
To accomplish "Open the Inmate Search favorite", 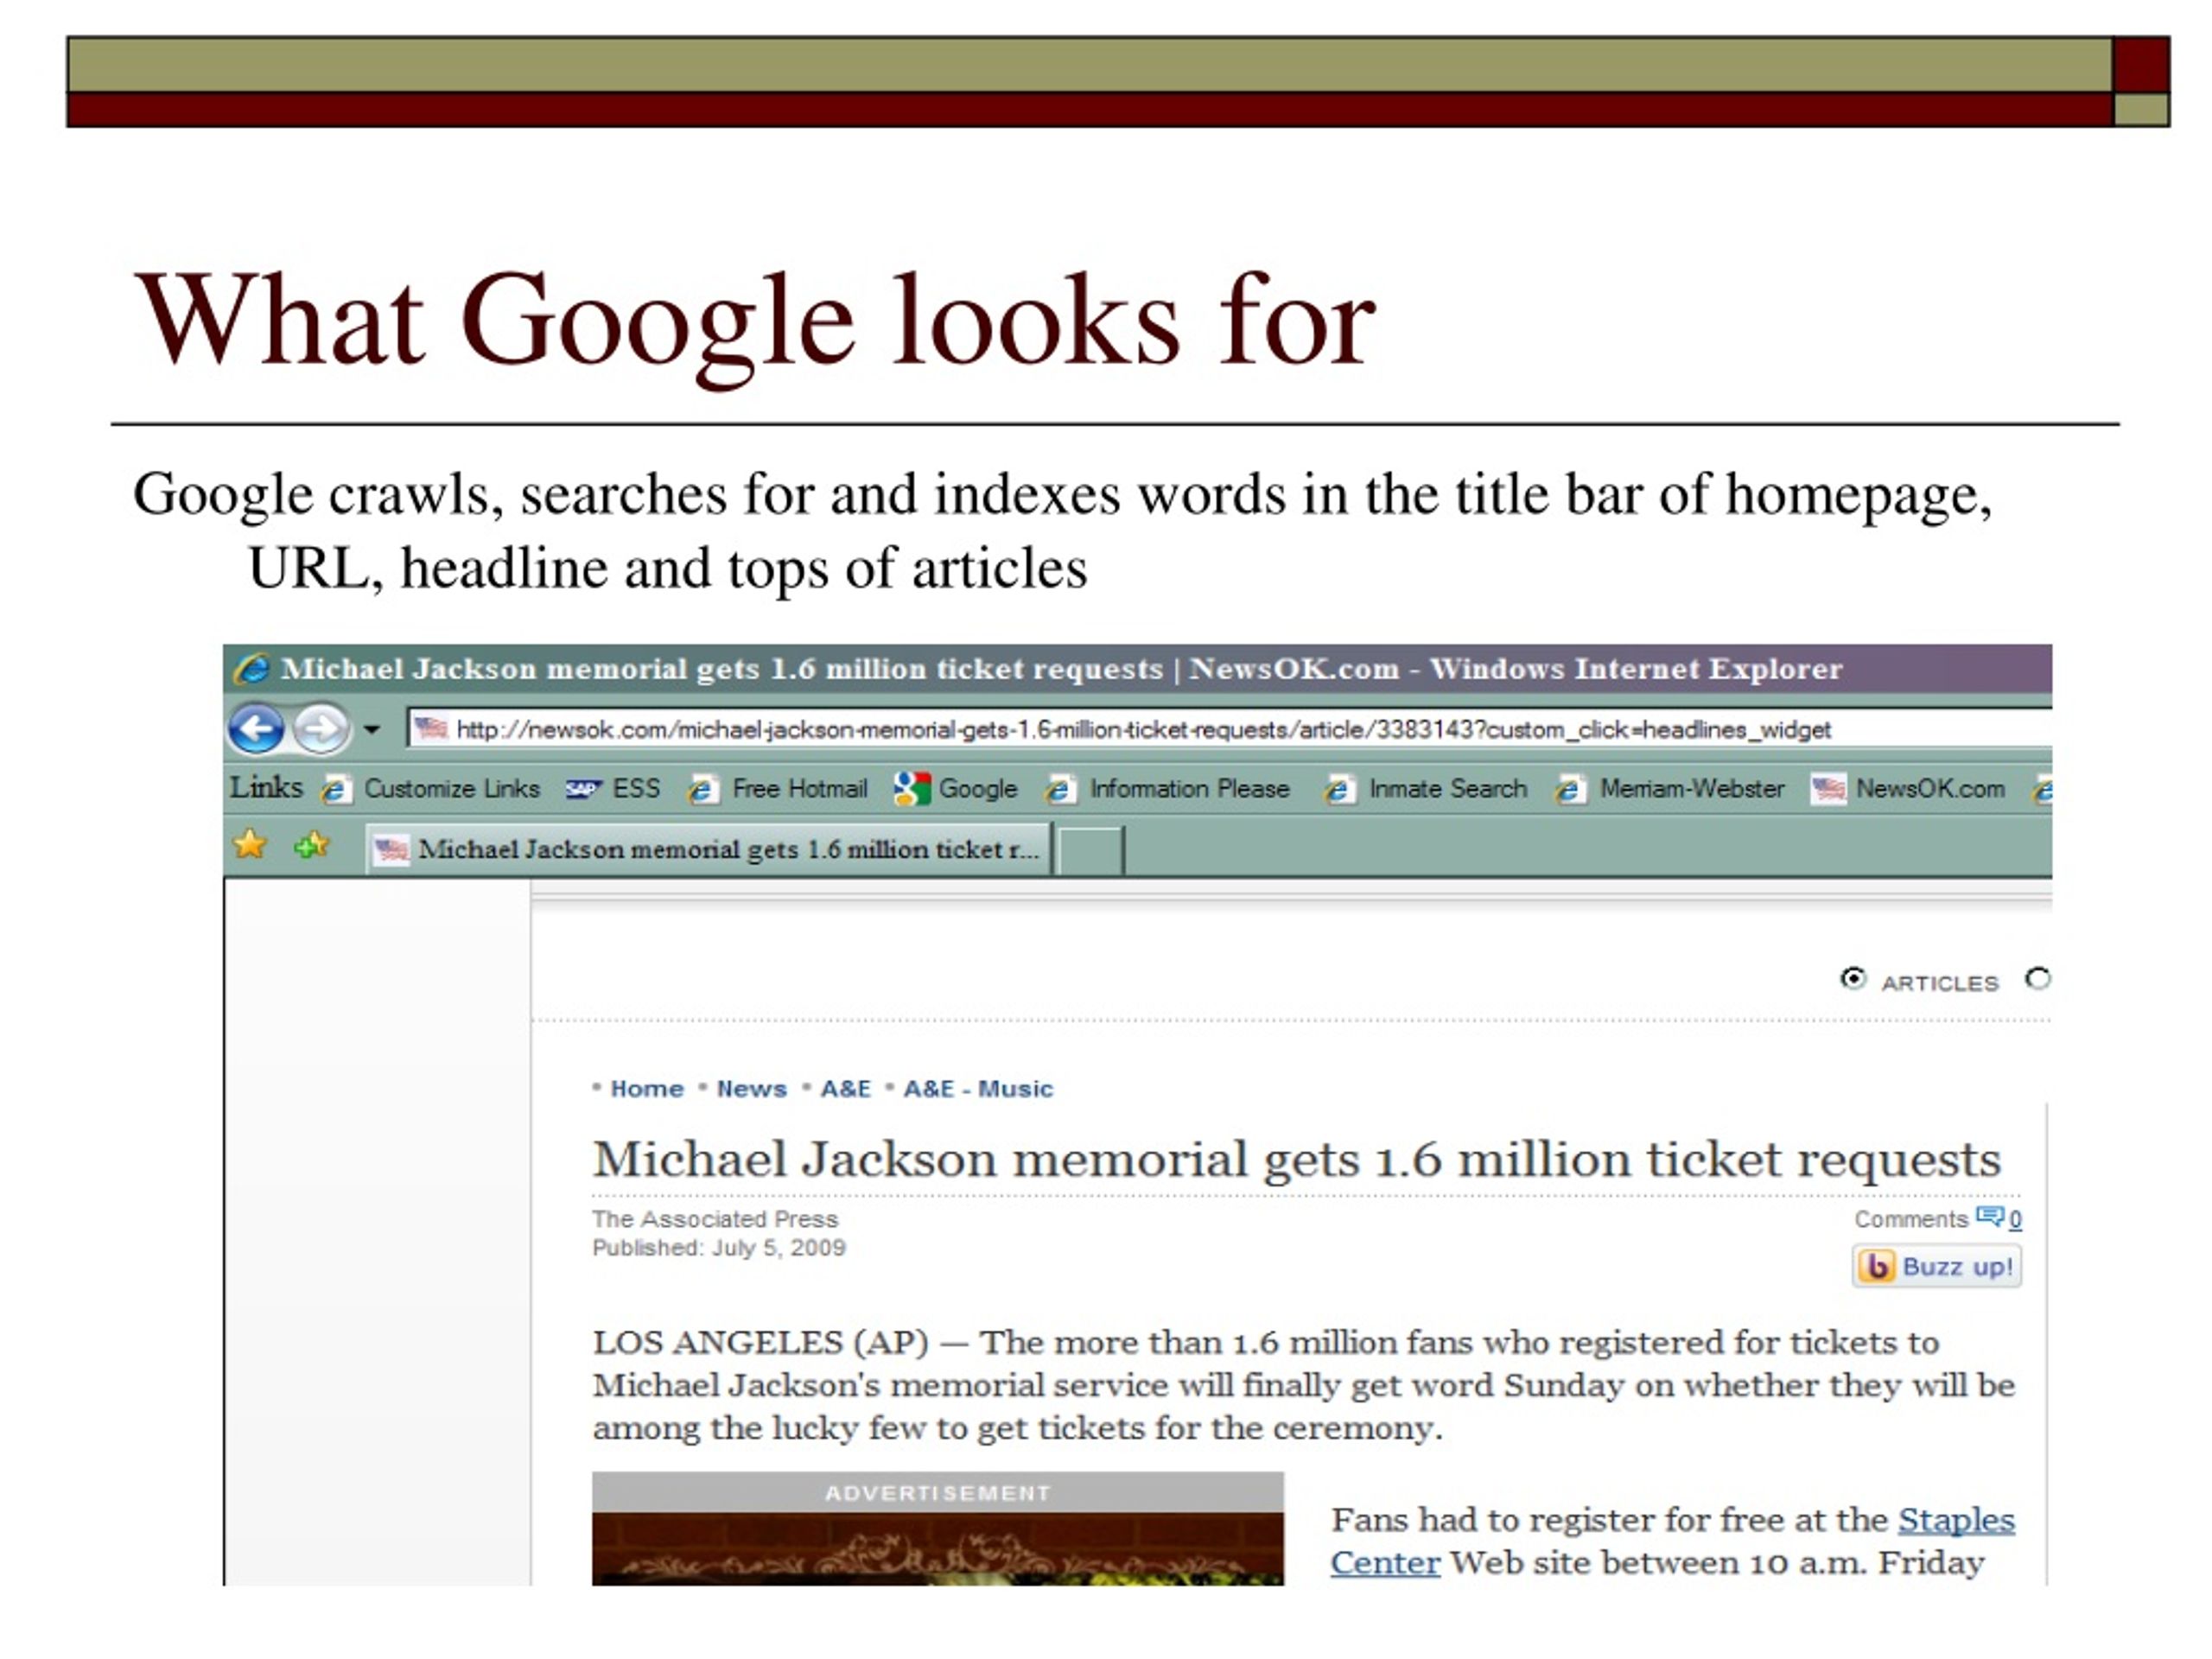I will (x=1447, y=789).
